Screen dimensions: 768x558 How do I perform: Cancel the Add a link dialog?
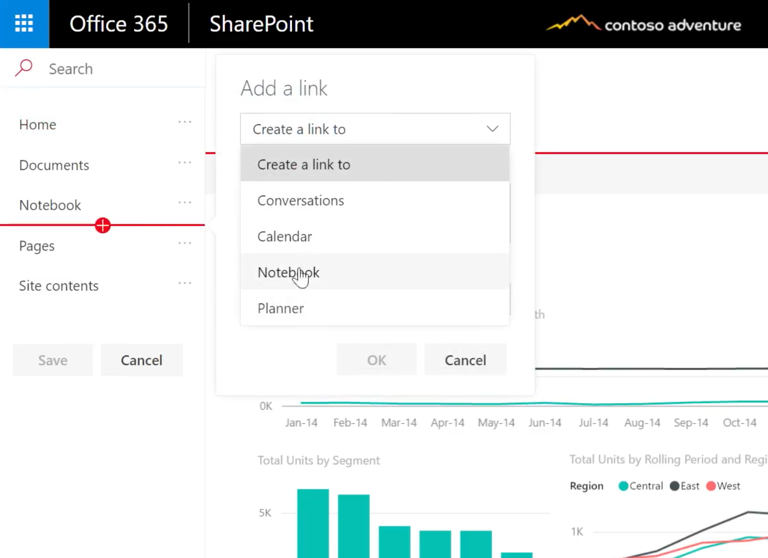click(x=465, y=360)
